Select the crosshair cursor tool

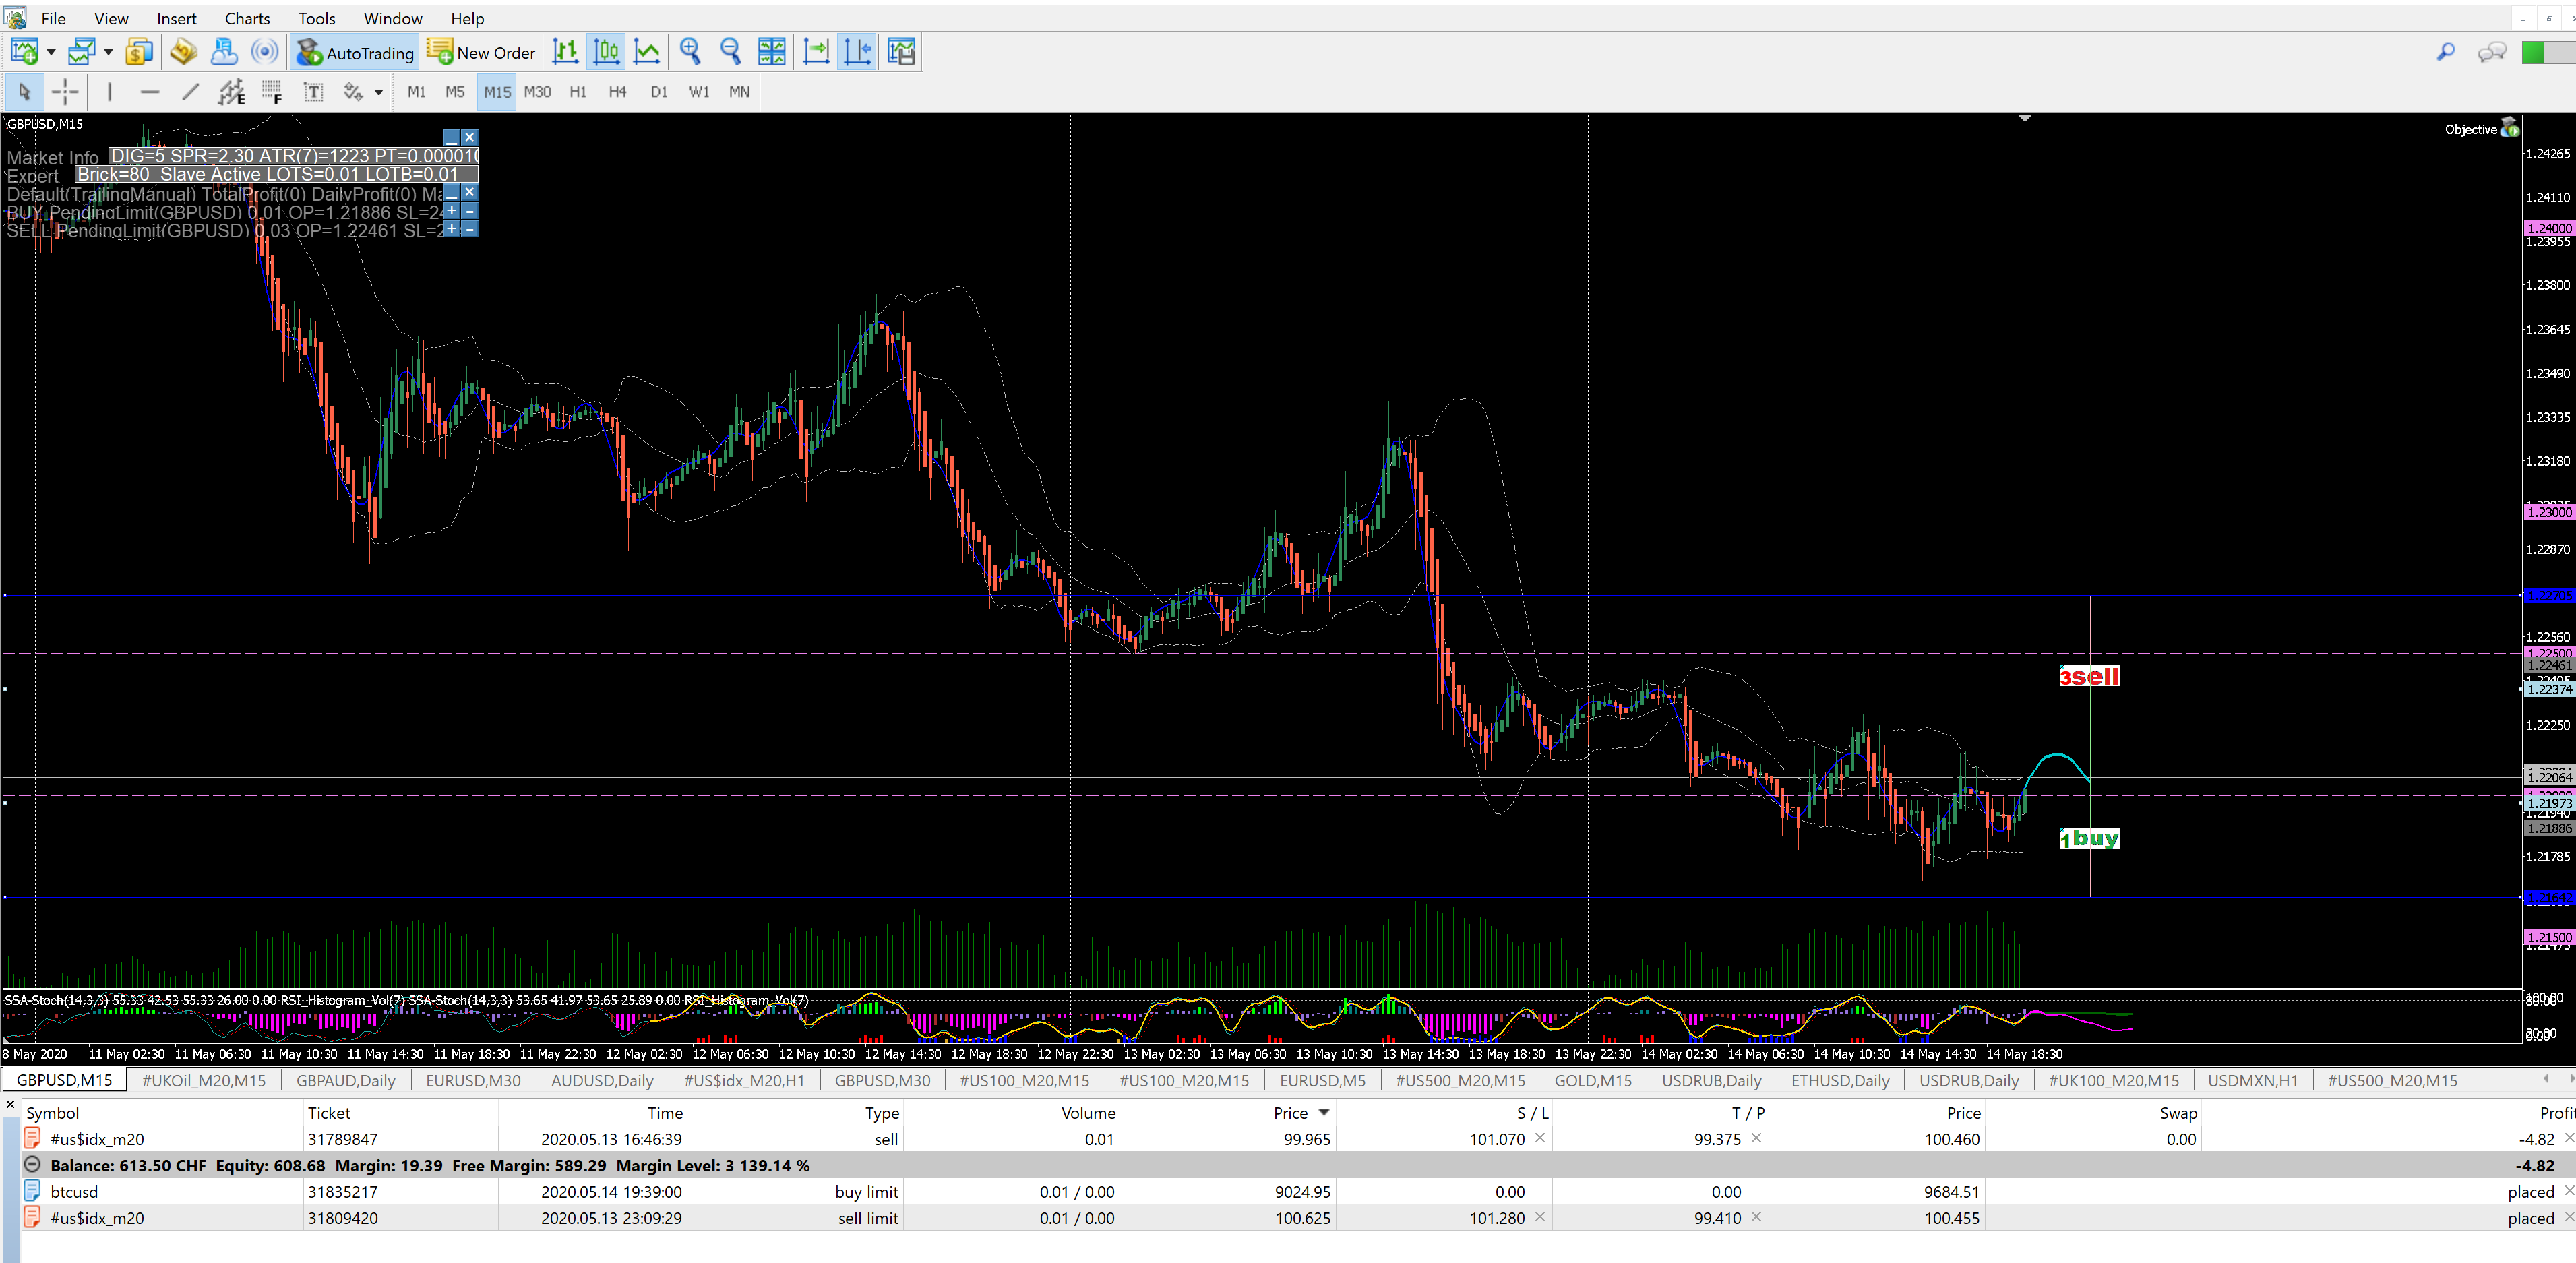[x=65, y=92]
